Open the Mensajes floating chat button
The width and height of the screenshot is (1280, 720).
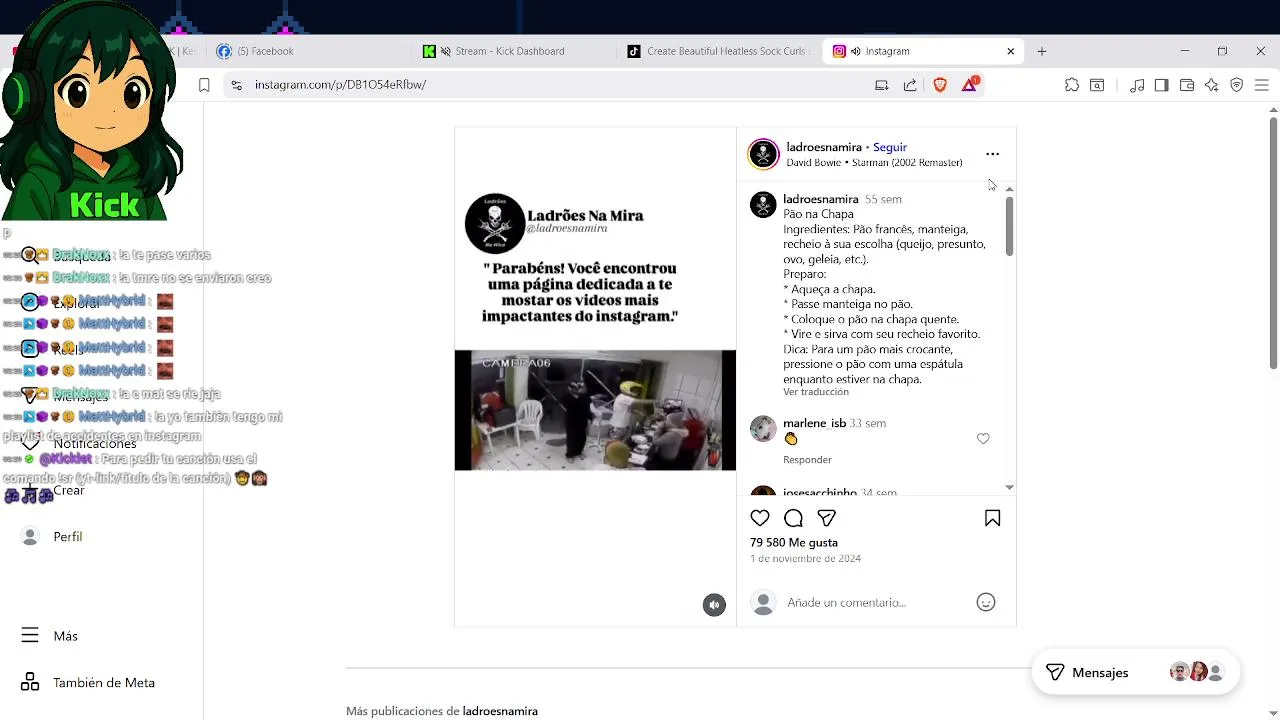pyautogui.click(x=1135, y=672)
